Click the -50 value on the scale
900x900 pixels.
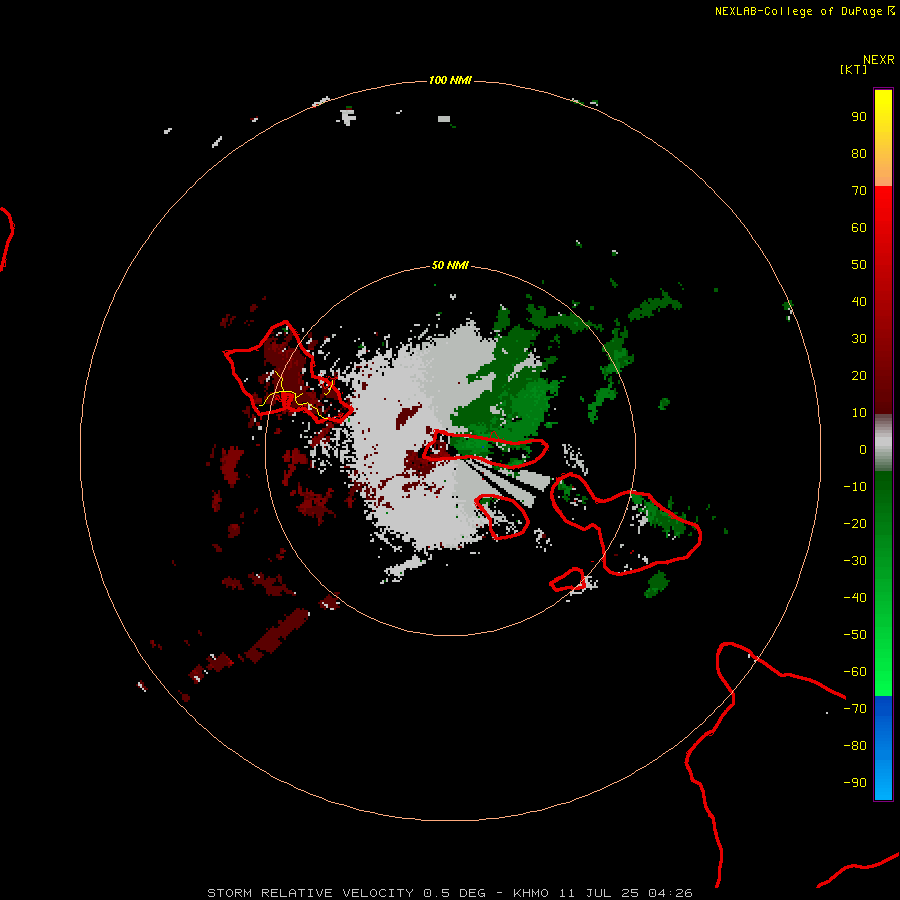855,635
